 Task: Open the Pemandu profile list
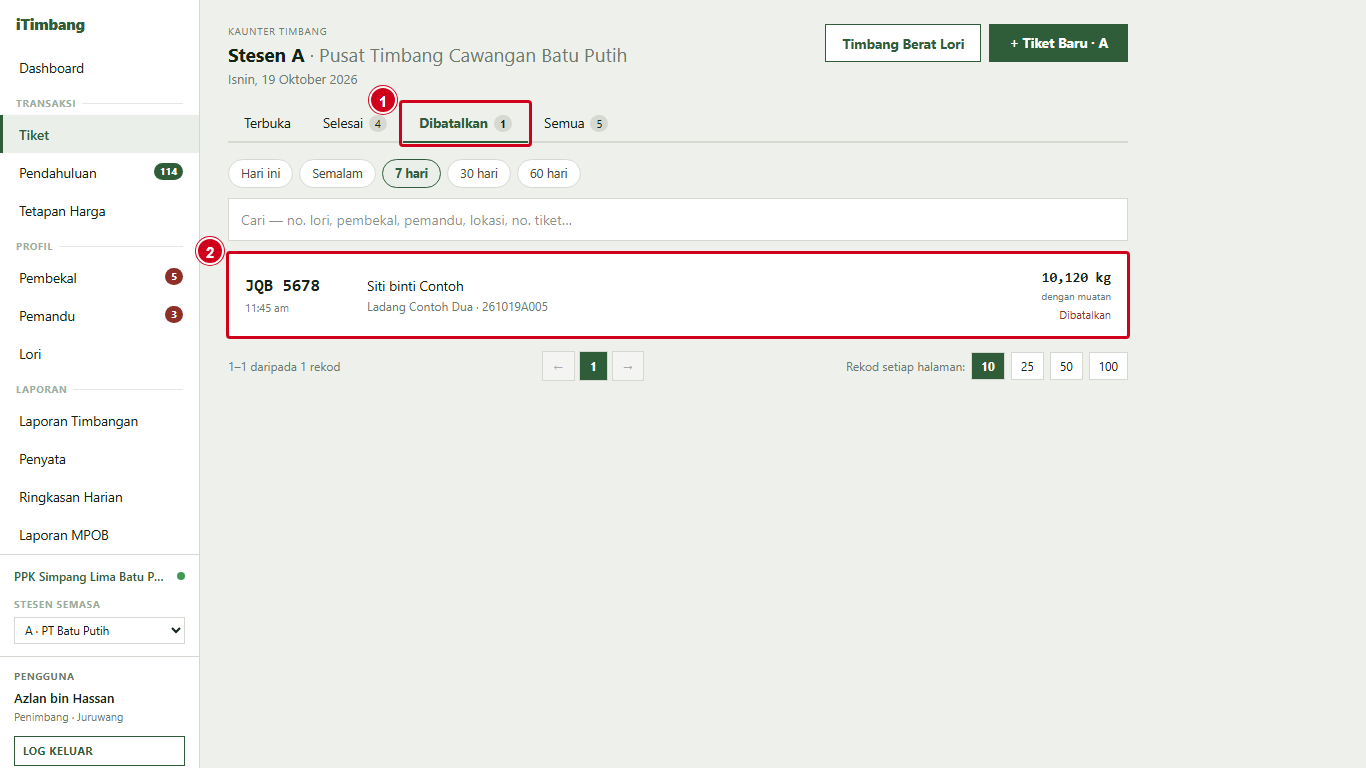tap(100, 316)
